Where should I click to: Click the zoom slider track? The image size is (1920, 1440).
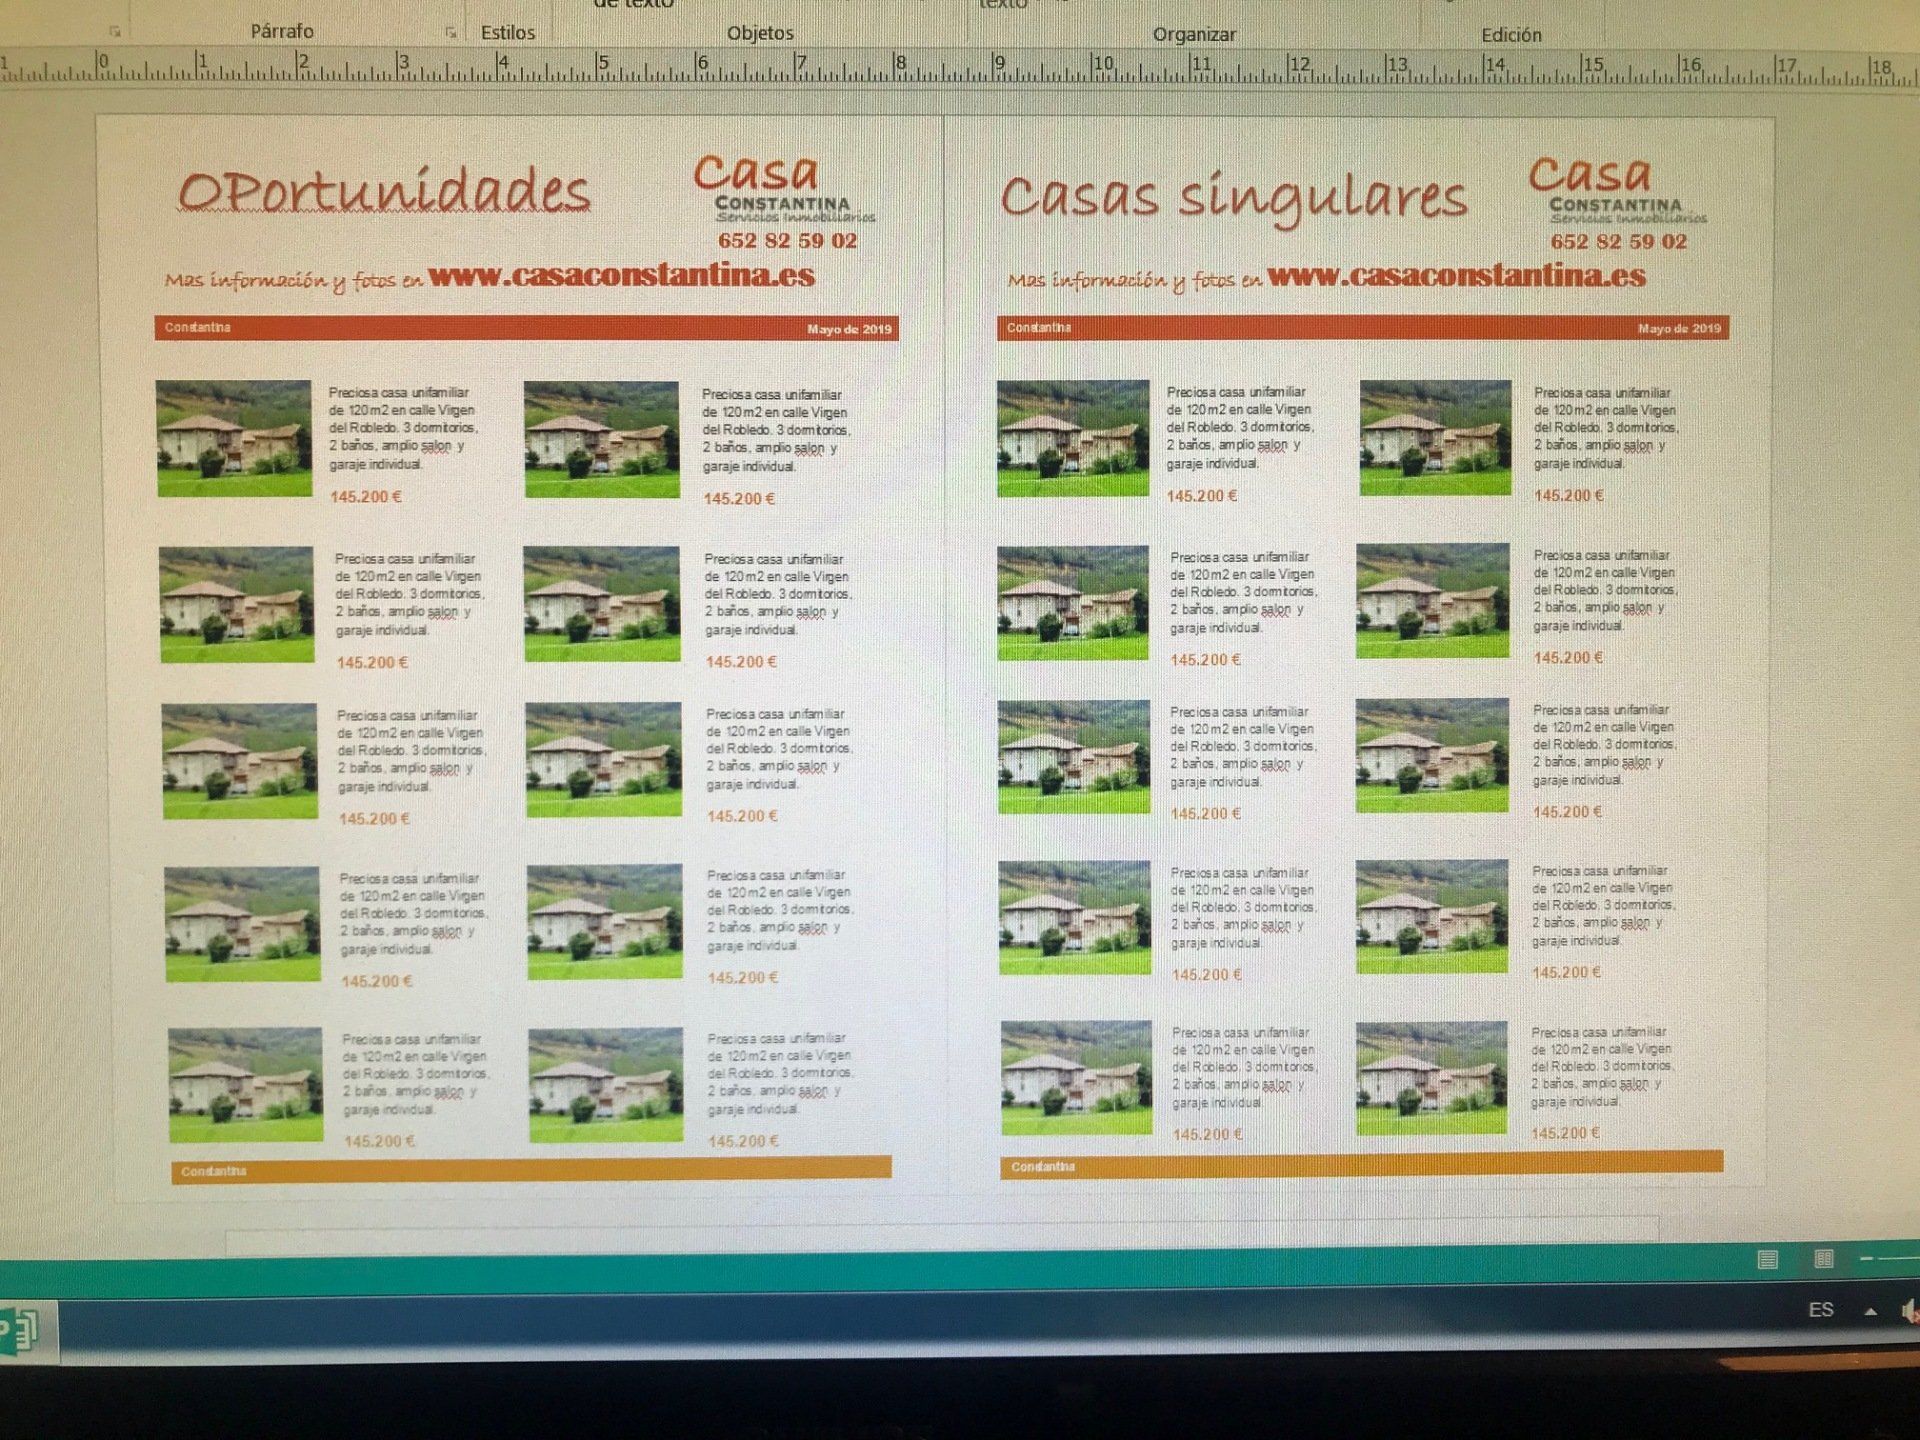(x=1900, y=1258)
